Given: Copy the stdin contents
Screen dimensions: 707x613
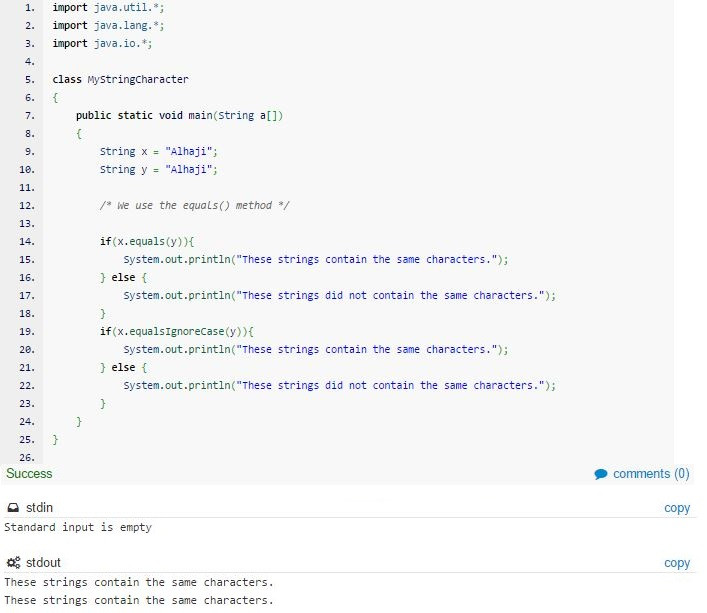Looking at the screenshot, I should coord(677,508).
